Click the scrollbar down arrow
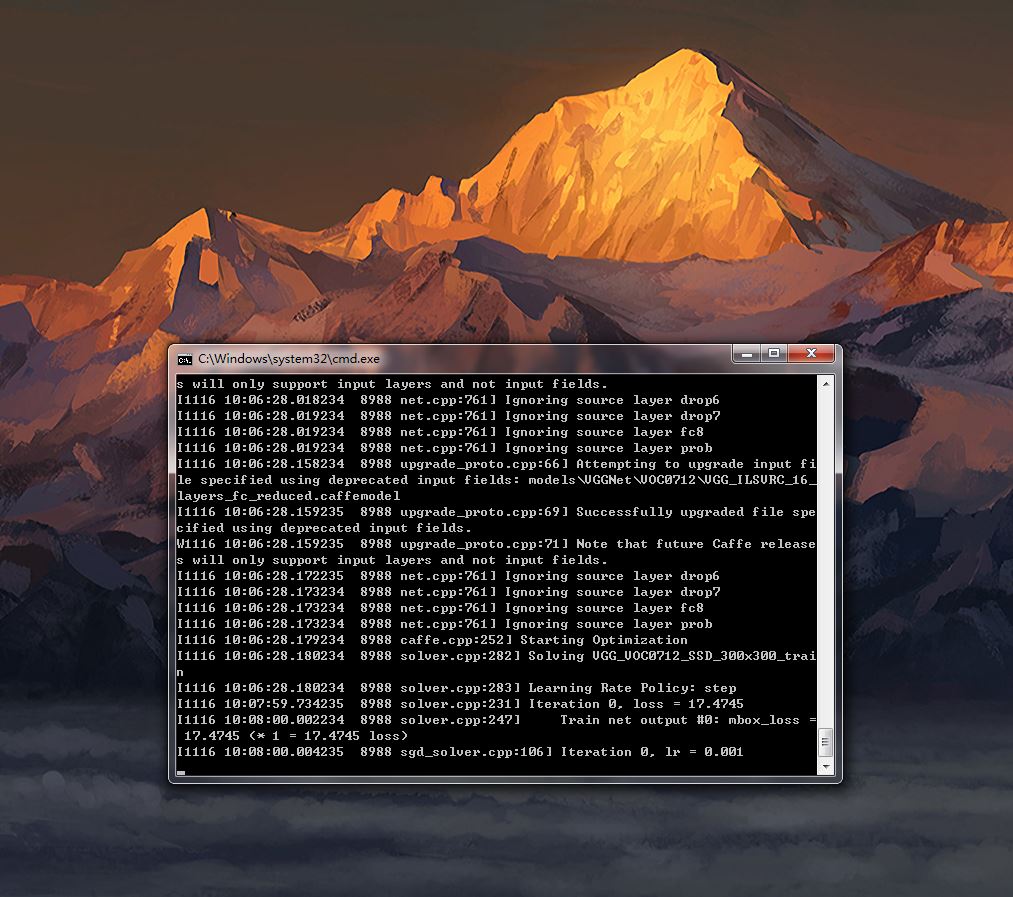 tap(826, 765)
